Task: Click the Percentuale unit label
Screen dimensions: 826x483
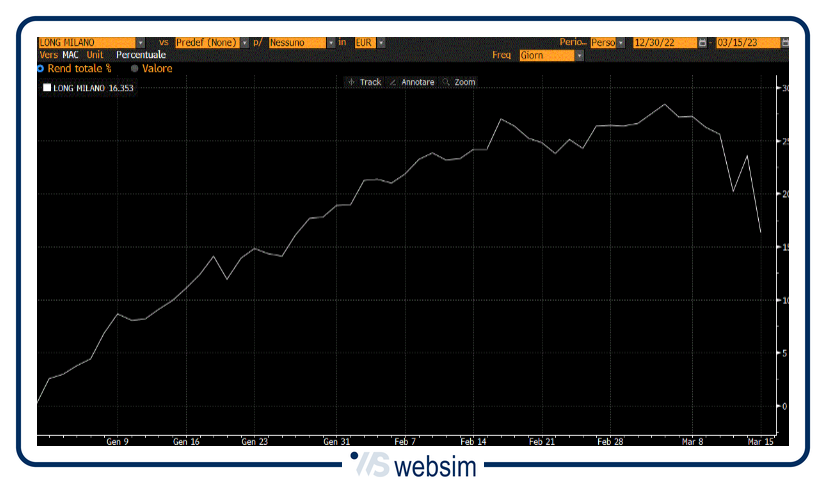Action: (x=140, y=56)
